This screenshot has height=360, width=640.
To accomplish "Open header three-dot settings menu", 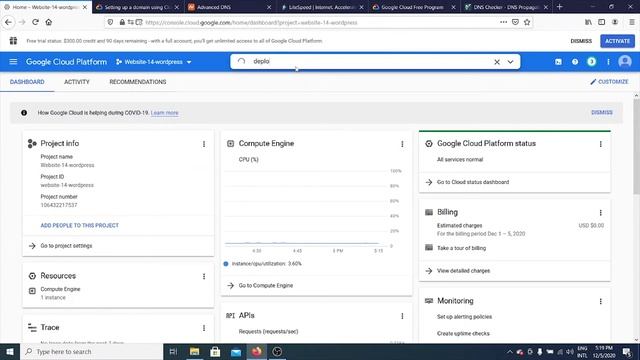I will pyautogui.click(x=608, y=62).
